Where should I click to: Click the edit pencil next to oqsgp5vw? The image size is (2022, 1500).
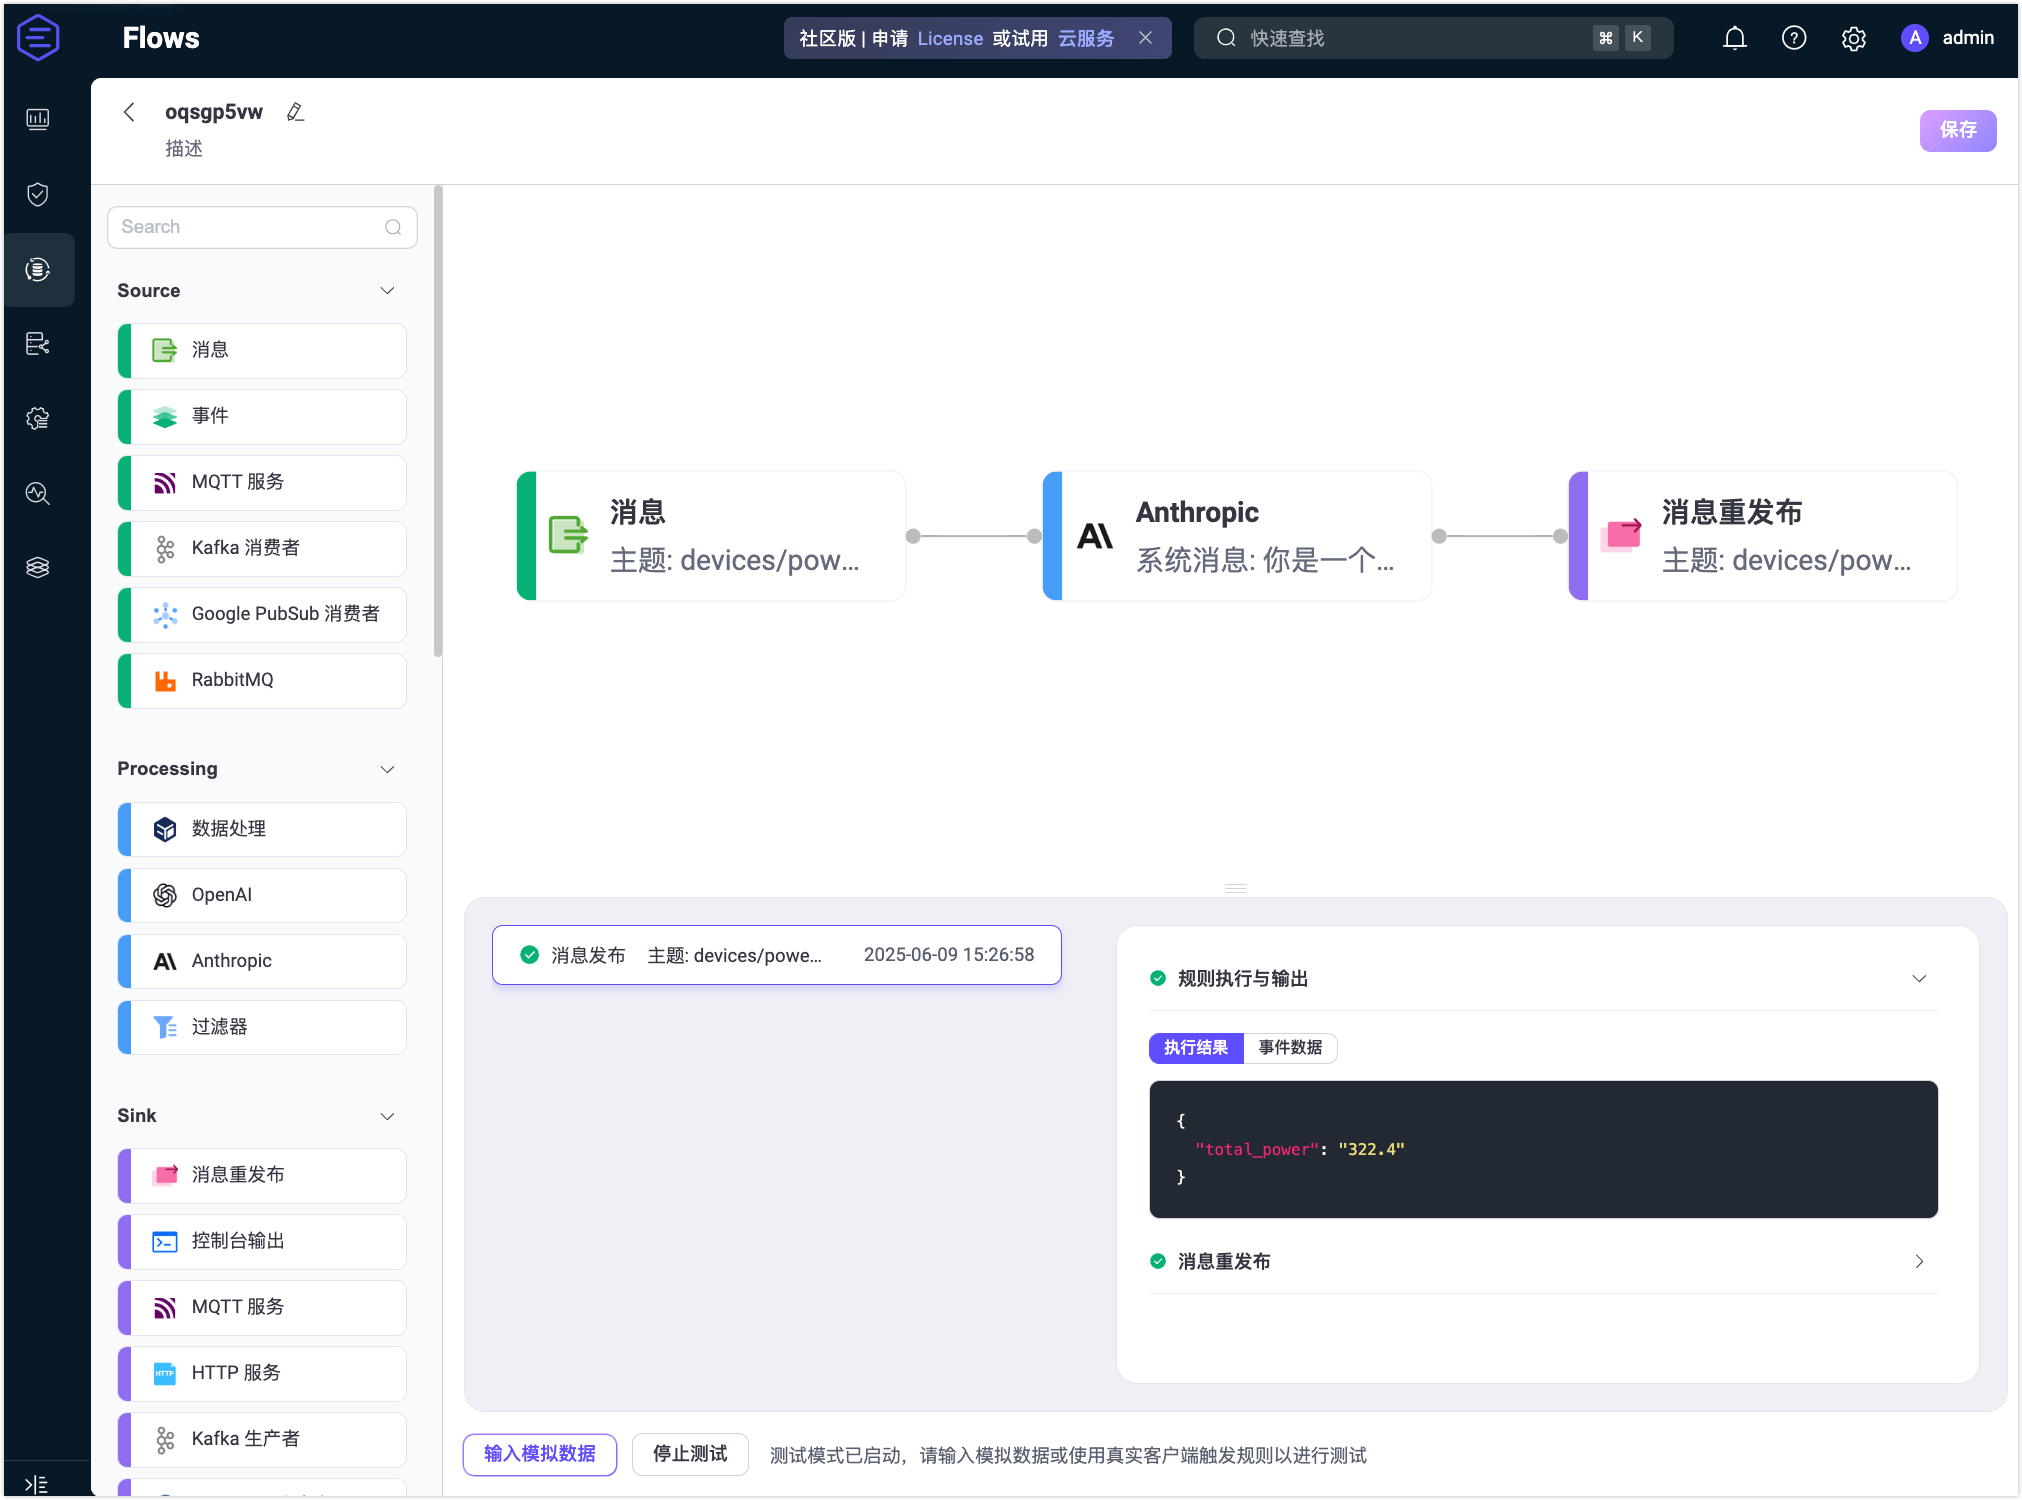295,112
